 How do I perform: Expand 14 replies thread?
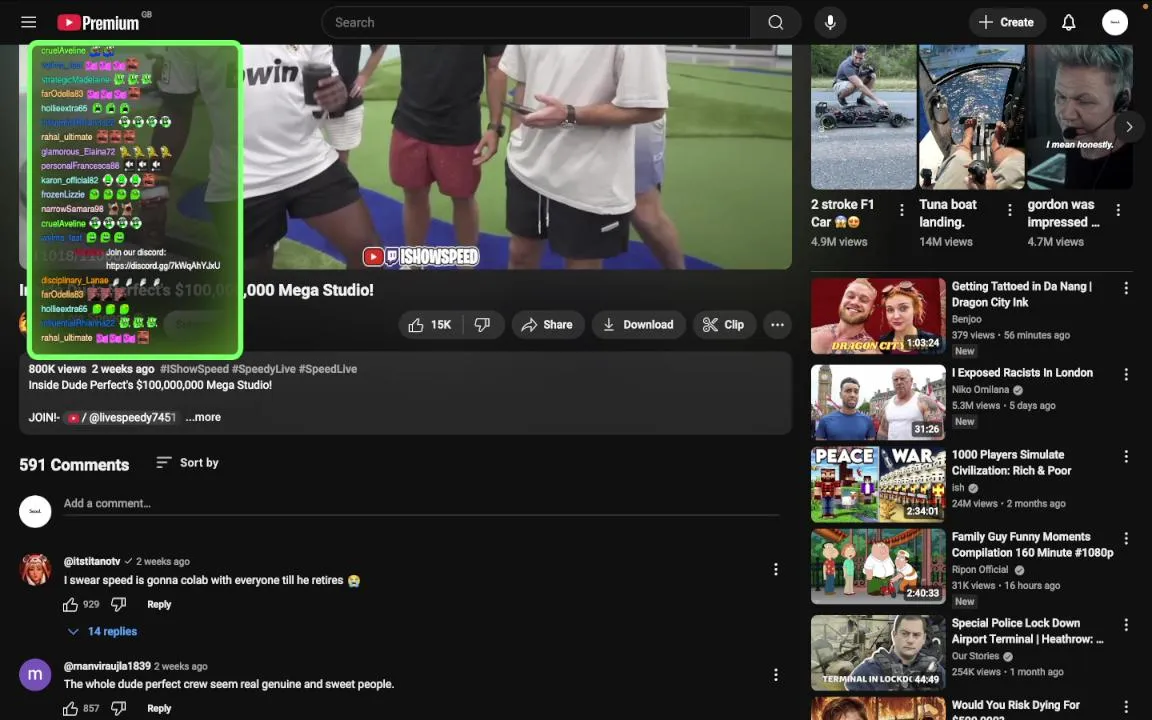(x=102, y=631)
